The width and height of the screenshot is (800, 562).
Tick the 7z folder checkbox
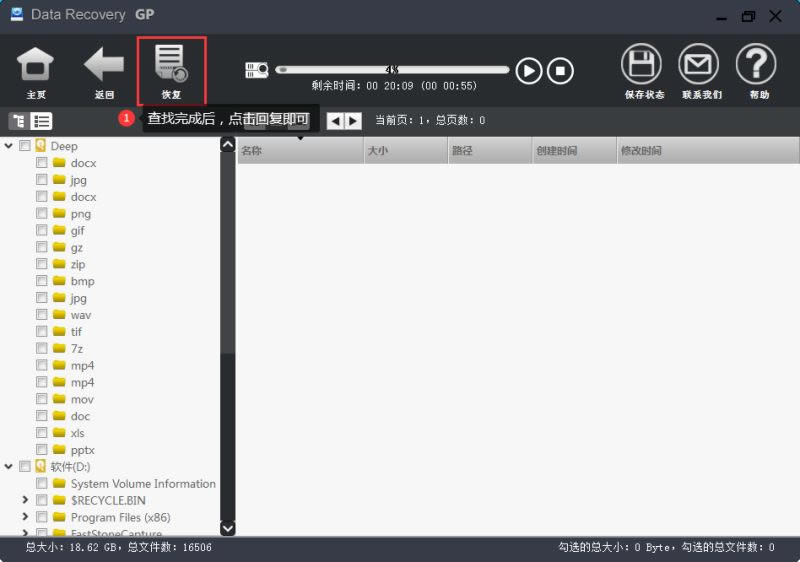42,348
